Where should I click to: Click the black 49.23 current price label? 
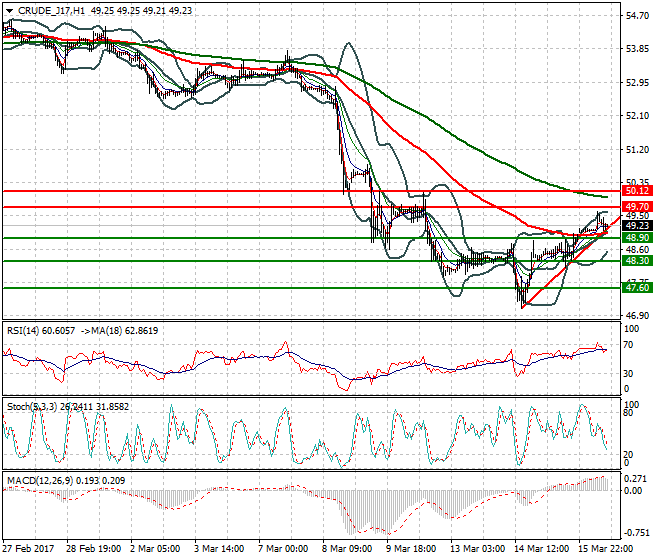(636, 226)
